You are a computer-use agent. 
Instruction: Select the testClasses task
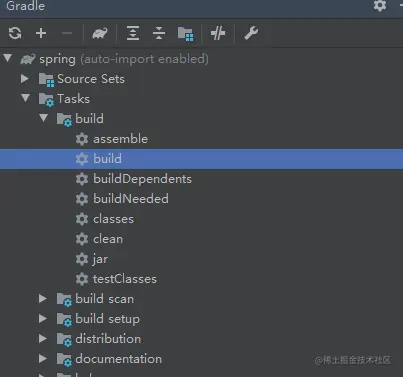(x=201, y=279)
